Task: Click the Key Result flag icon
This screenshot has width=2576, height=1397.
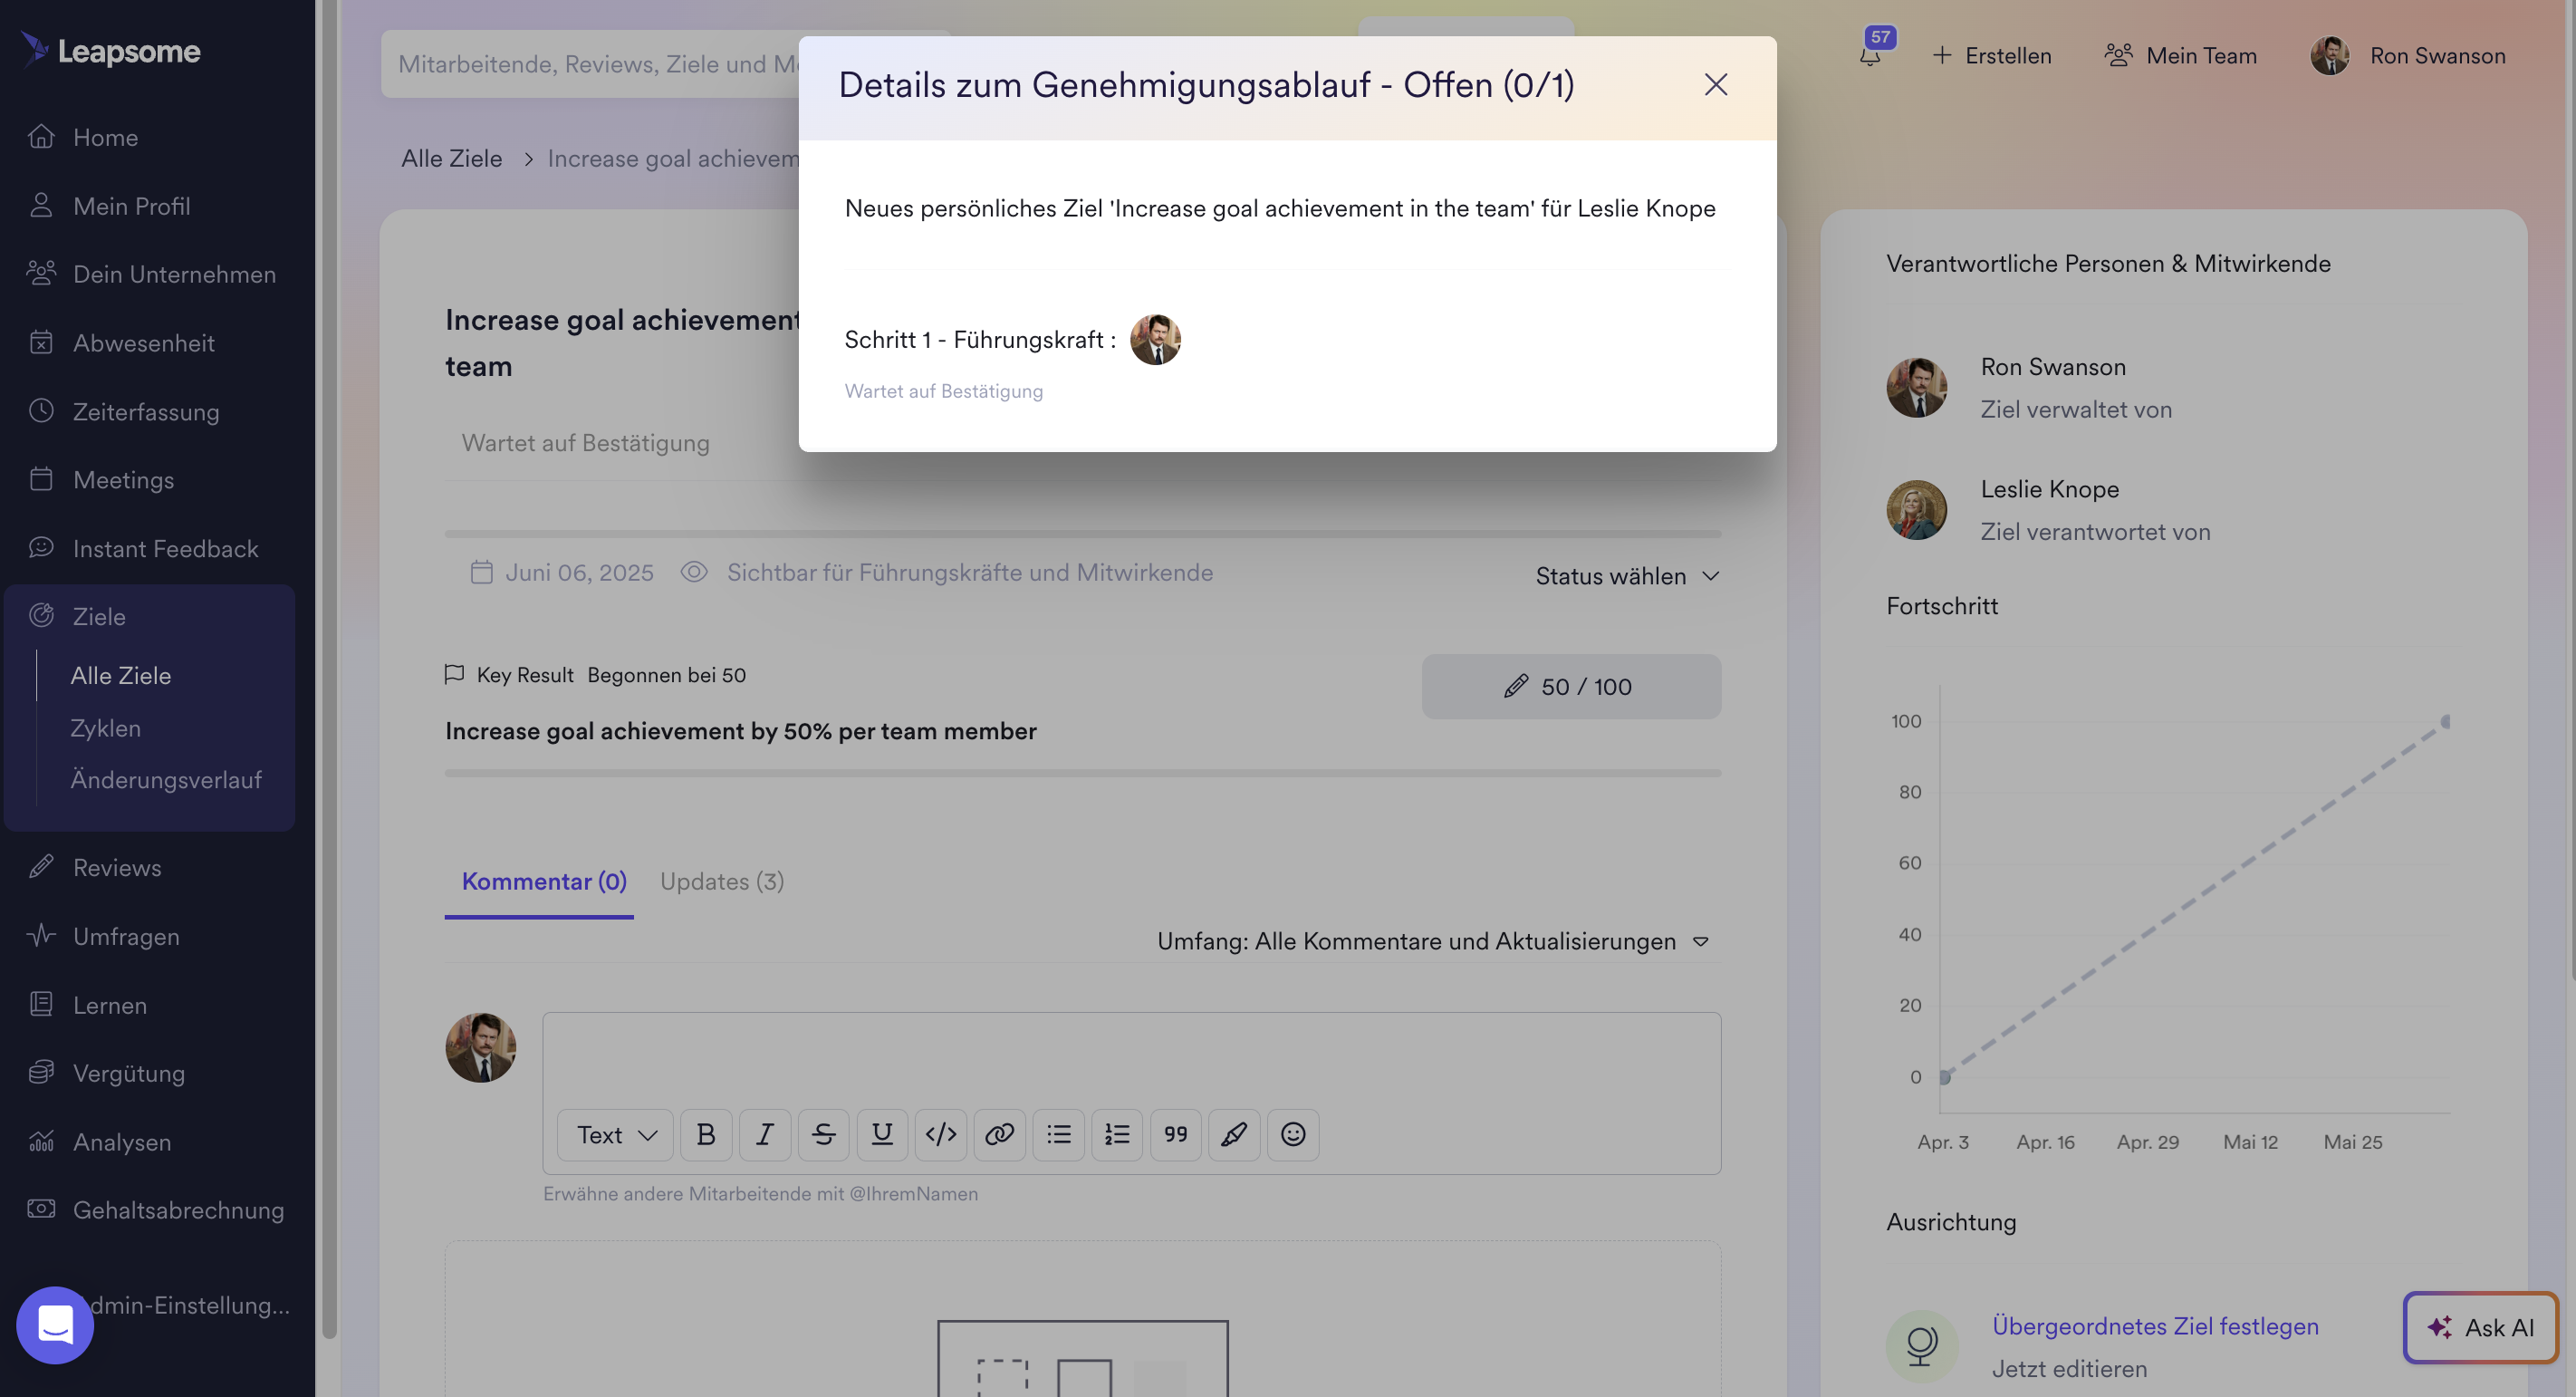Action: coord(454,674)
